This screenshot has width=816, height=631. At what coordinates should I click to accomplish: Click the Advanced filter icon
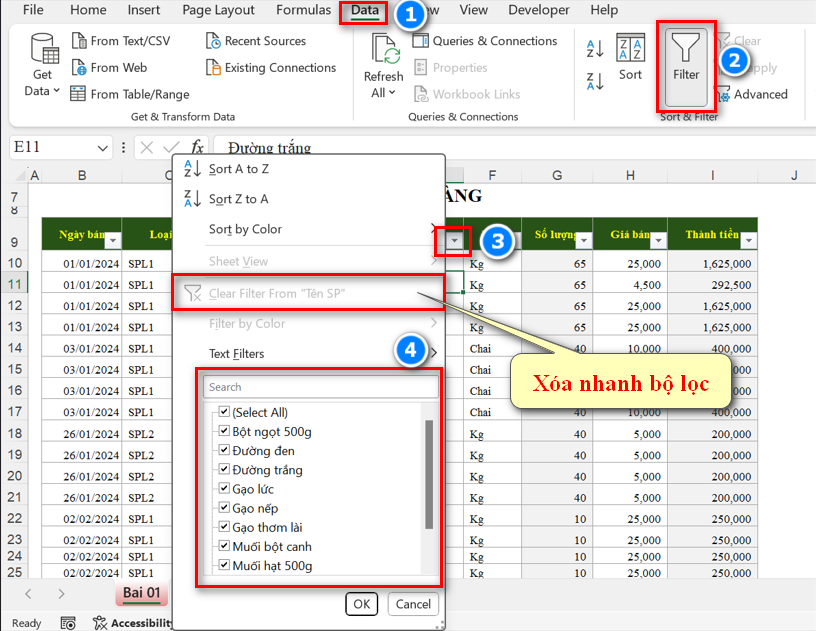[724, 94]
